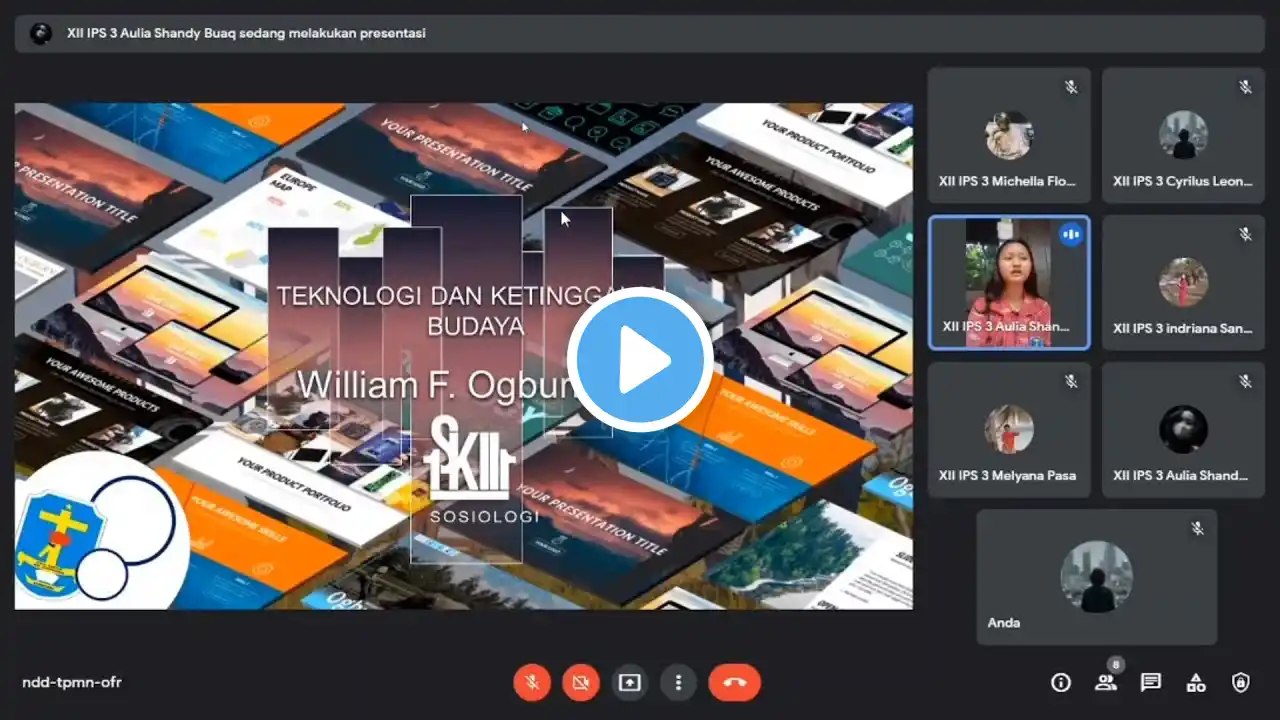Click the muted mic icon on indriana's tile

click(x=1245, y=234)
